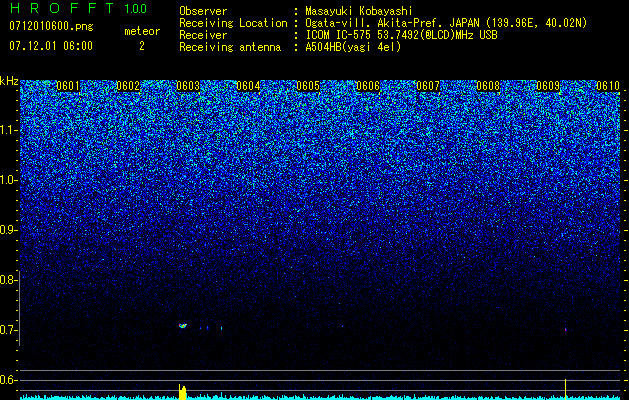Click the kHz axis unit label
The image size is (629, 400).
9,81
